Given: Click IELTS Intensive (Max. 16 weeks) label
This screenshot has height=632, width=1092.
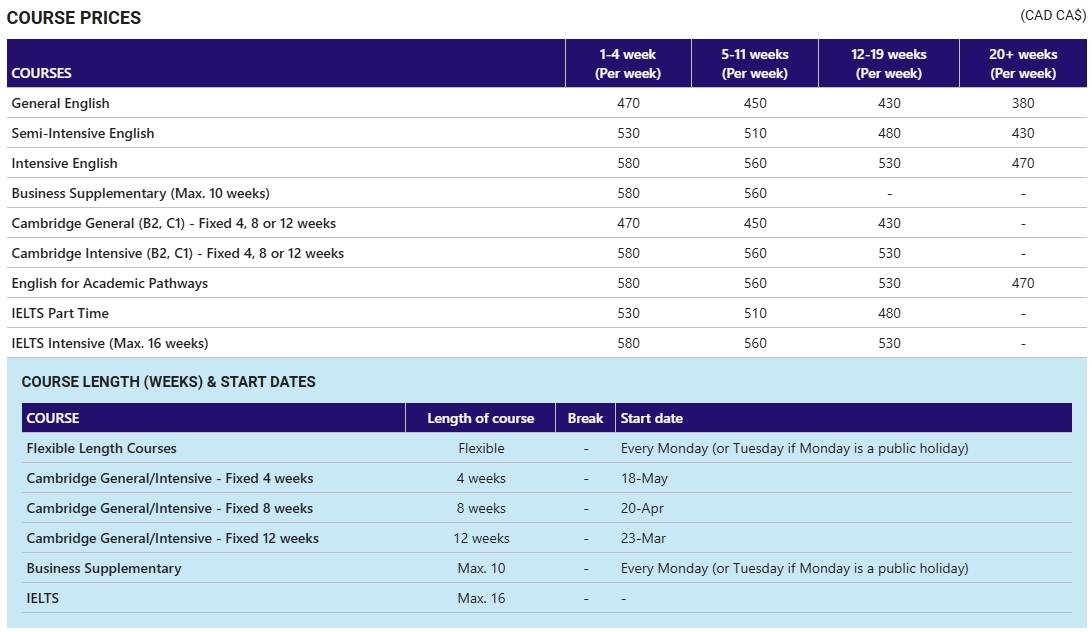Looking at the screenshot, I should [109, 343].
